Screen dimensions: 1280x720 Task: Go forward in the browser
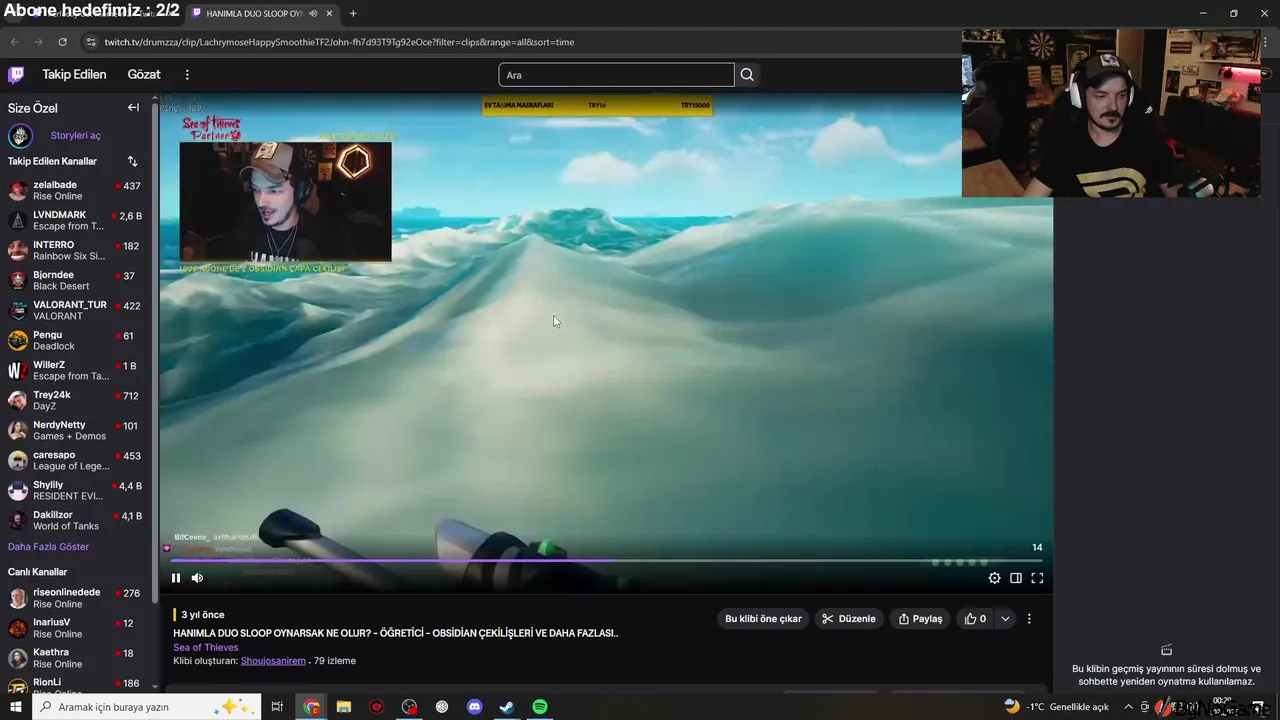tap(38, 42)
